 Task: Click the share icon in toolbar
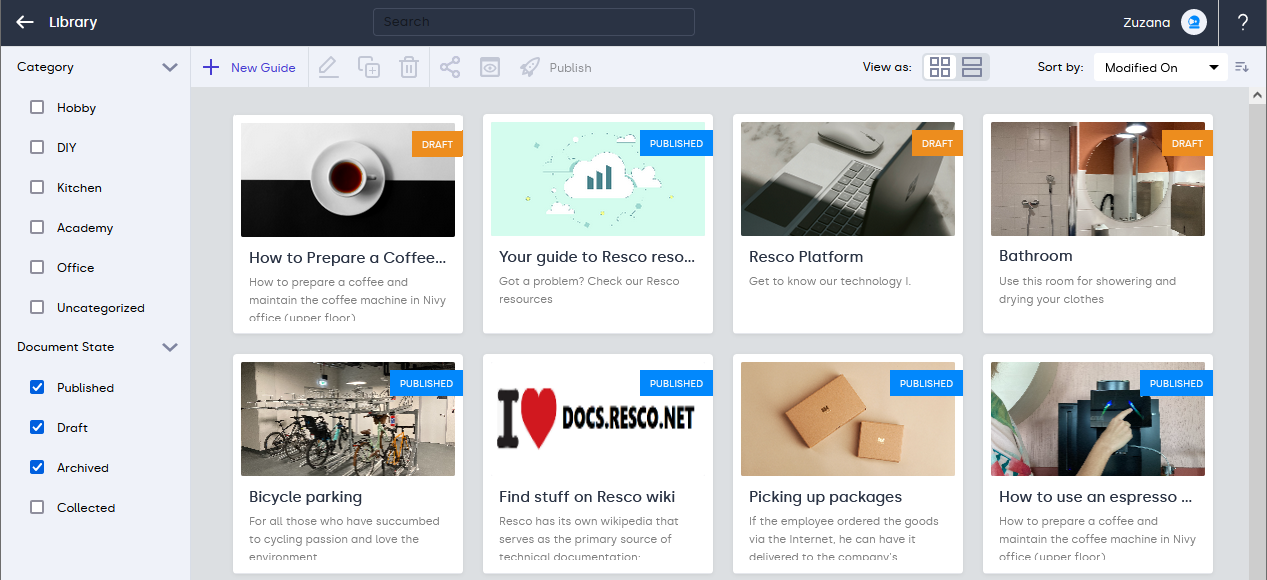pyautogui.click(x=450, y=67)
